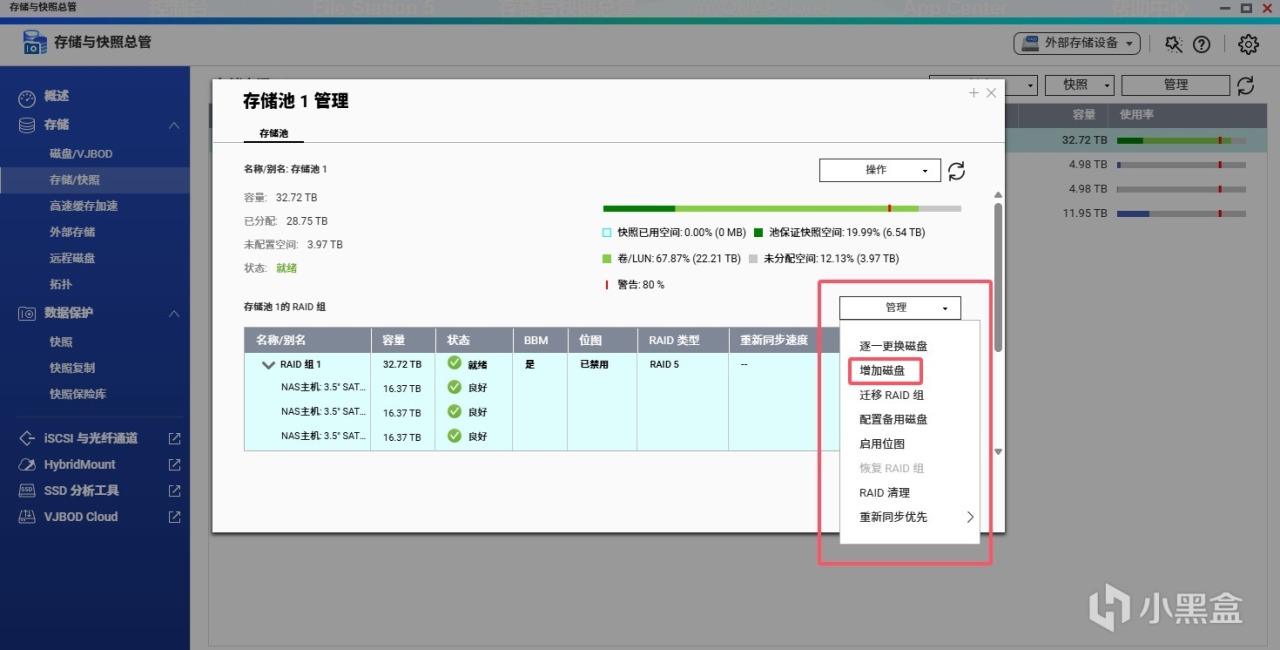1280x650 pixels.
Task: Click usage bar of 11.95 TB row
Action: point(1181,213)
